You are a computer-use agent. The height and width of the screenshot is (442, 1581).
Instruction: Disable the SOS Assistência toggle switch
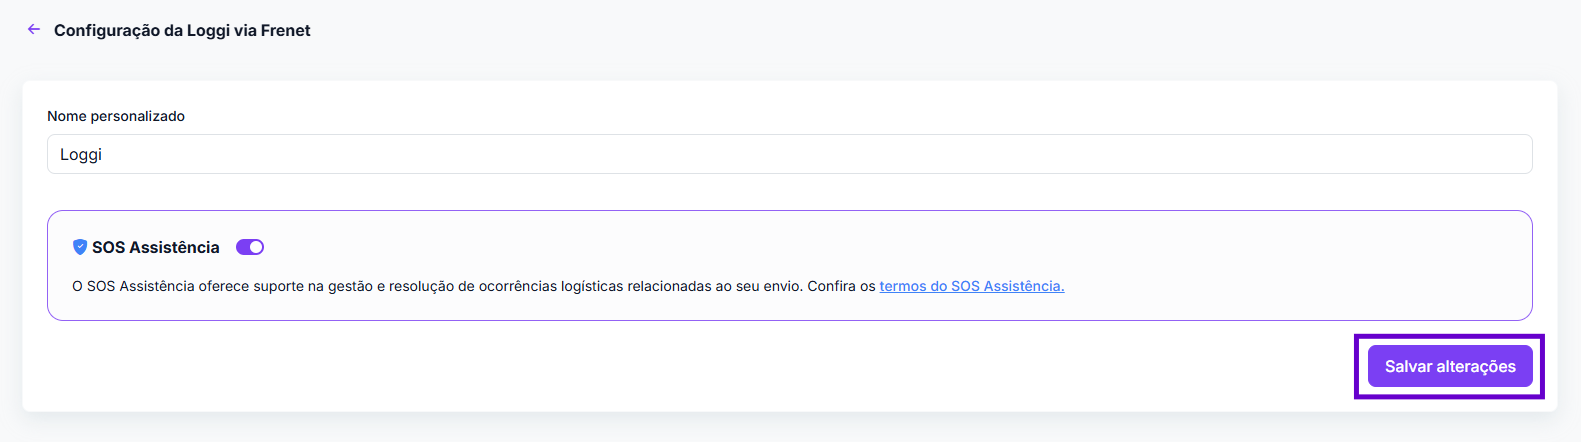point(250,247)
